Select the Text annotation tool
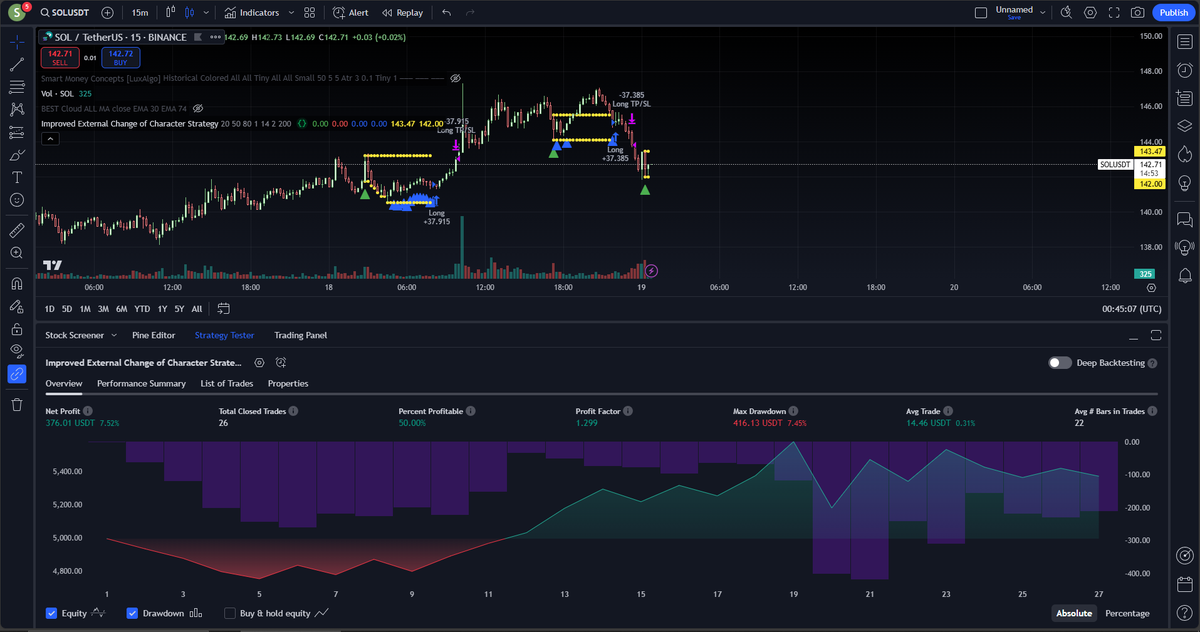The image size is (1200, 632). click(x=17, y=177)
